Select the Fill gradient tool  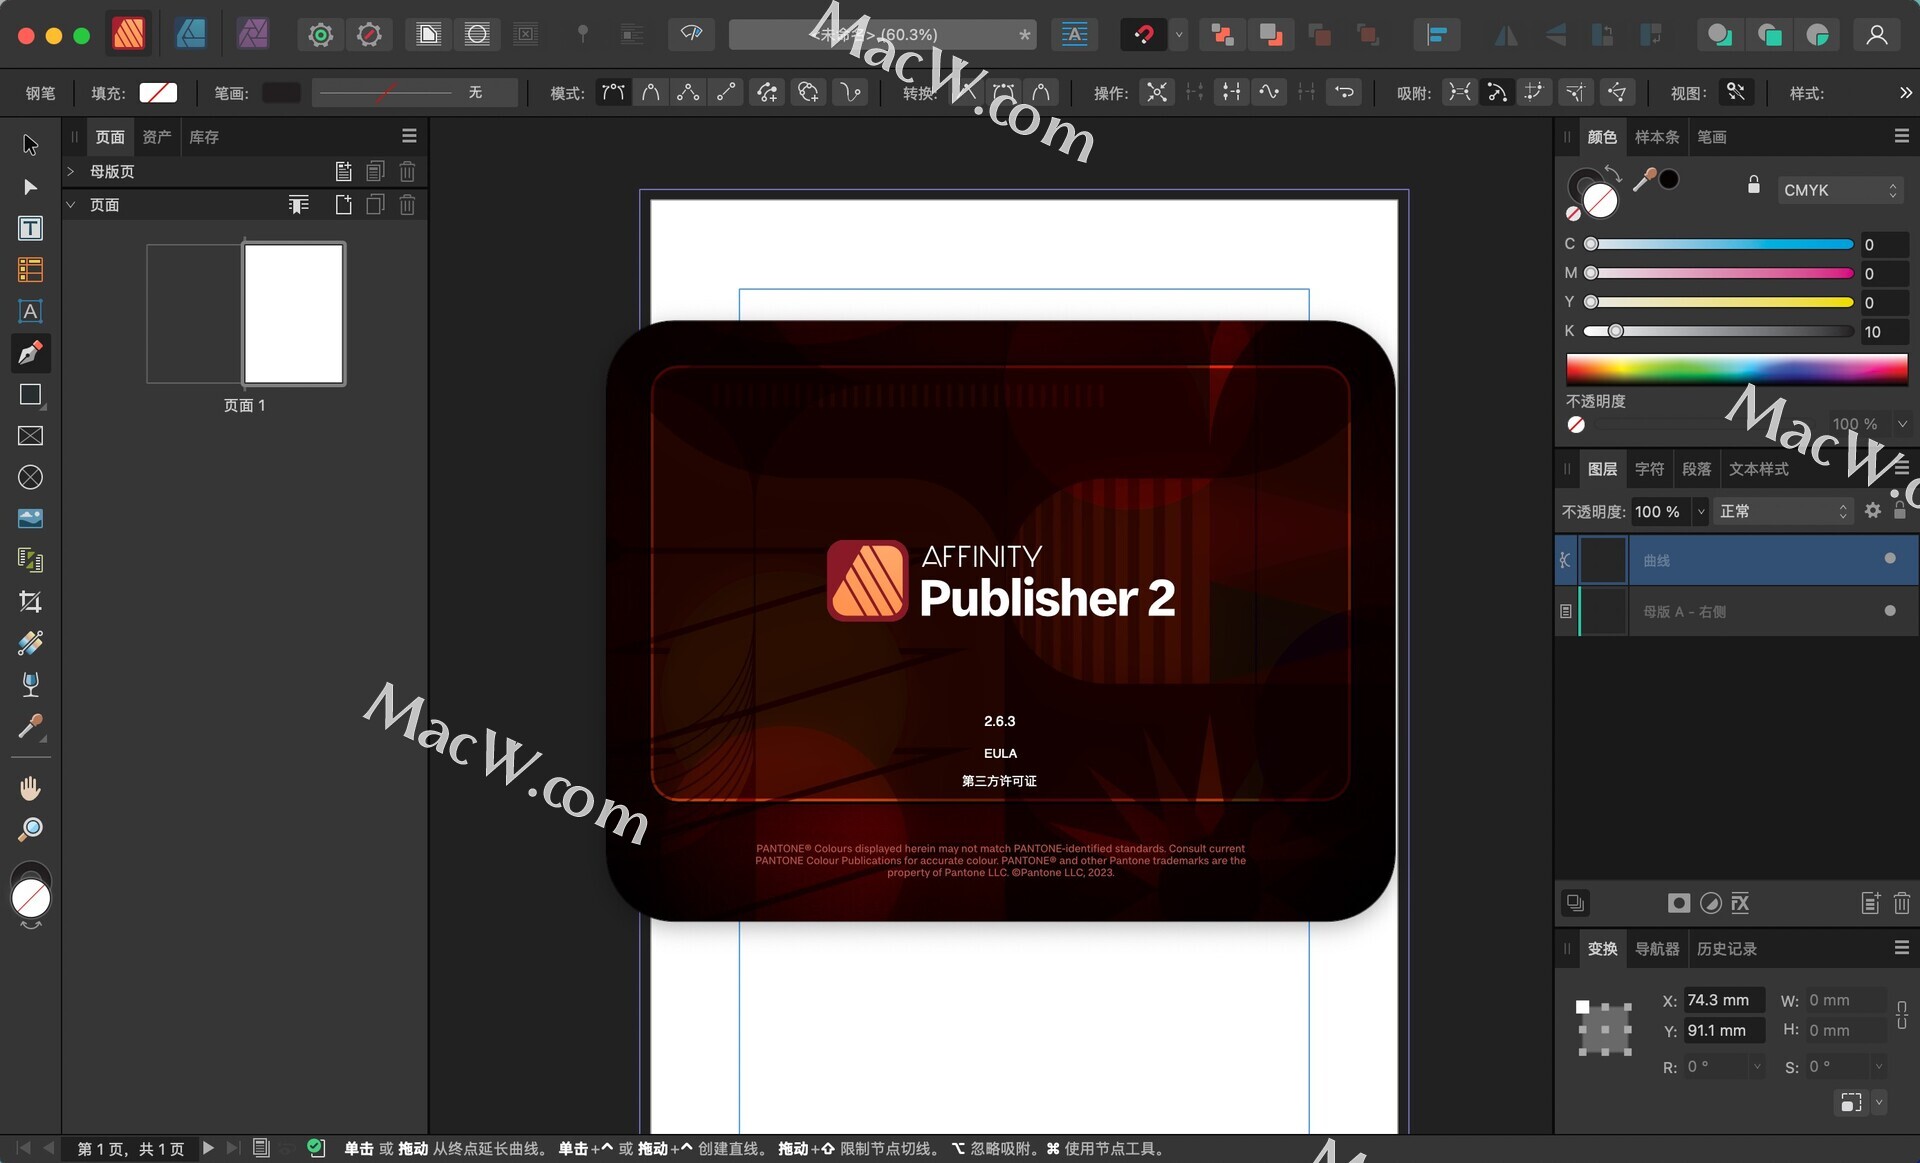tap(30, 643)
